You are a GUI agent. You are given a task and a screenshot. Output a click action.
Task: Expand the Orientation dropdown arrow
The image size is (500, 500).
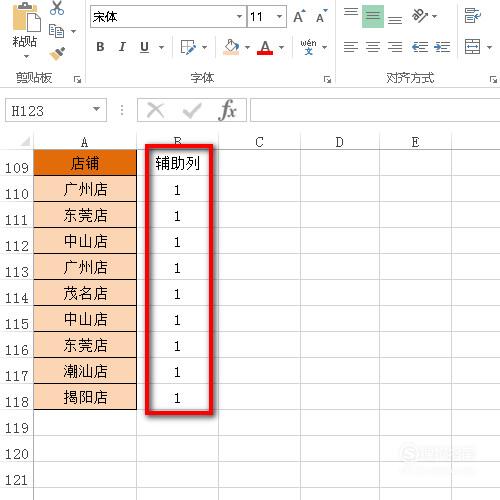click(x=434, y=16)
